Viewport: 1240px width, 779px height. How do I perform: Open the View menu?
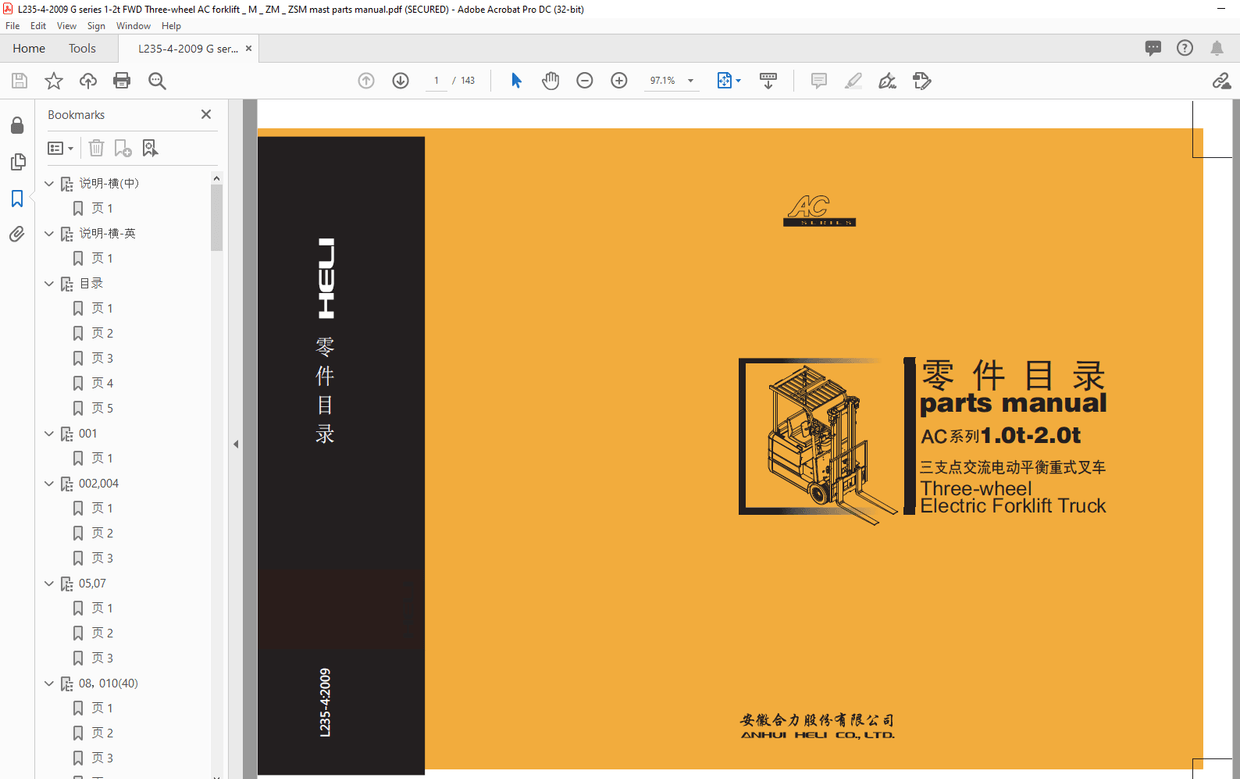coord(66,26)
